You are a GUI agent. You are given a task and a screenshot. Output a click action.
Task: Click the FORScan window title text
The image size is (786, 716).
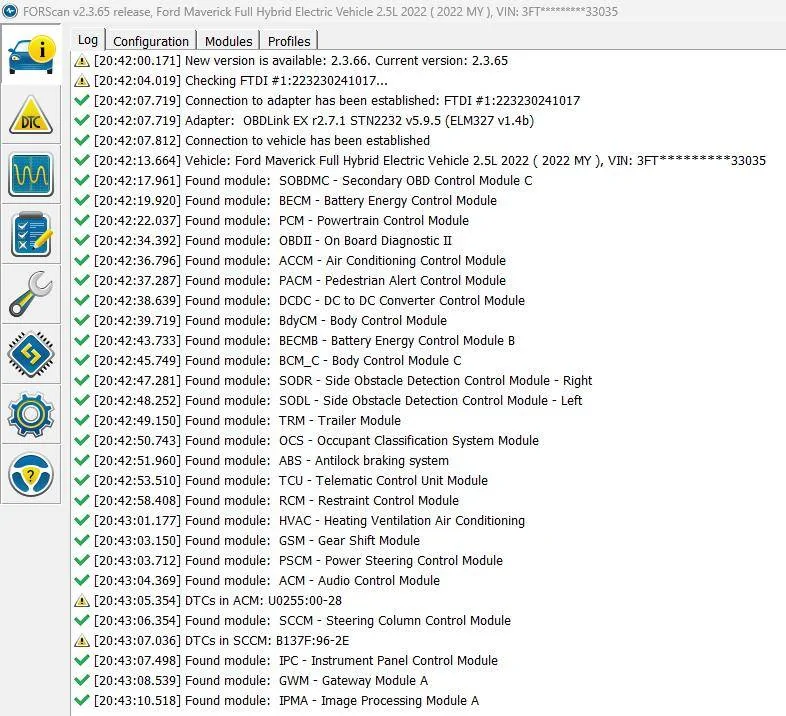pos(320,12)
